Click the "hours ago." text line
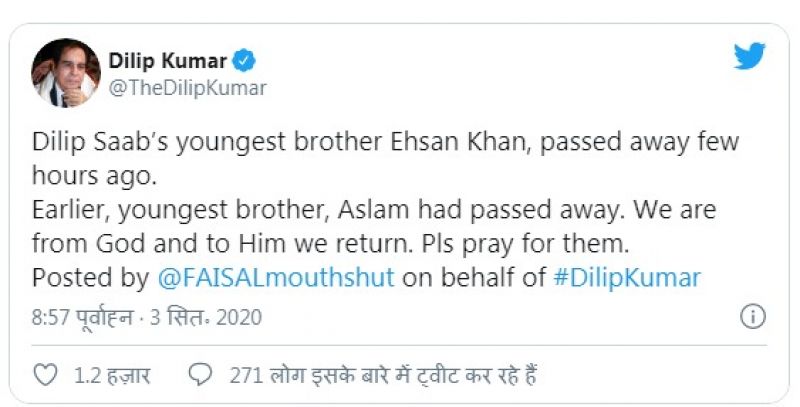 click(85, 175)
